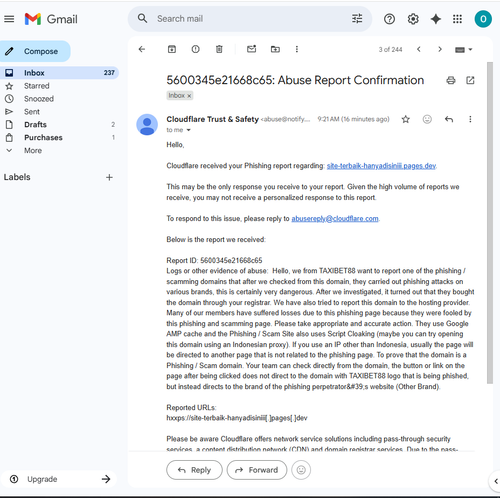Delete this email with trash icon
The height and width of the screenshot is (498, 500).
tap(219, 49)
